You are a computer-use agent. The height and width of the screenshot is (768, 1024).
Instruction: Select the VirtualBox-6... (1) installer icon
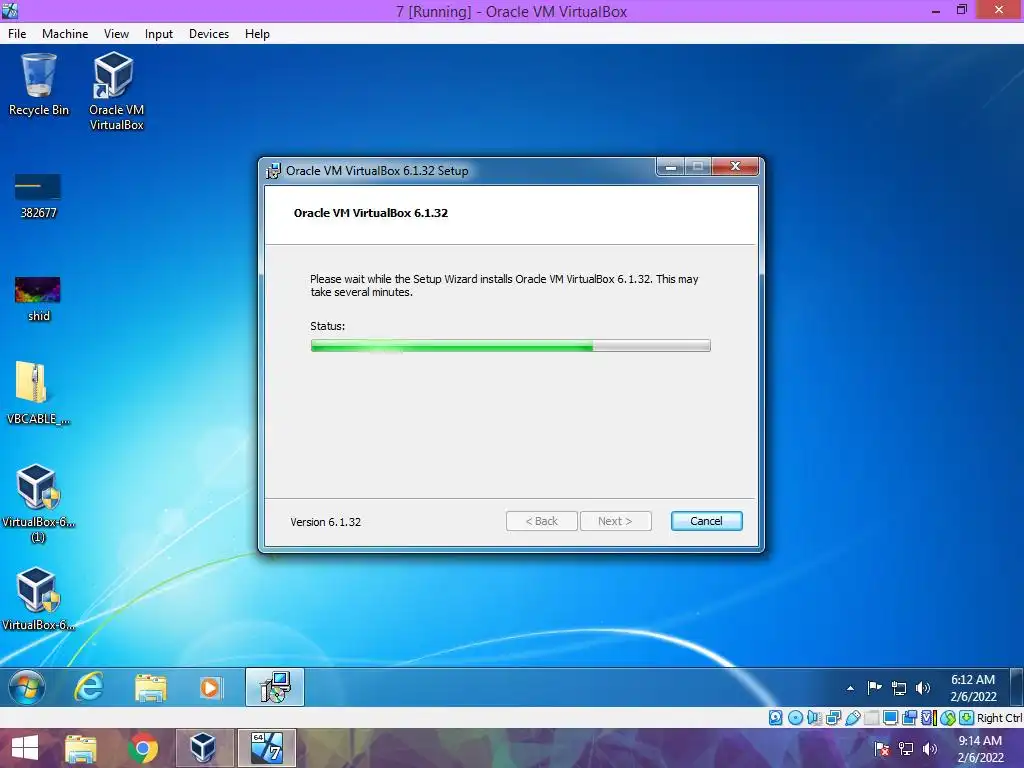39,503
